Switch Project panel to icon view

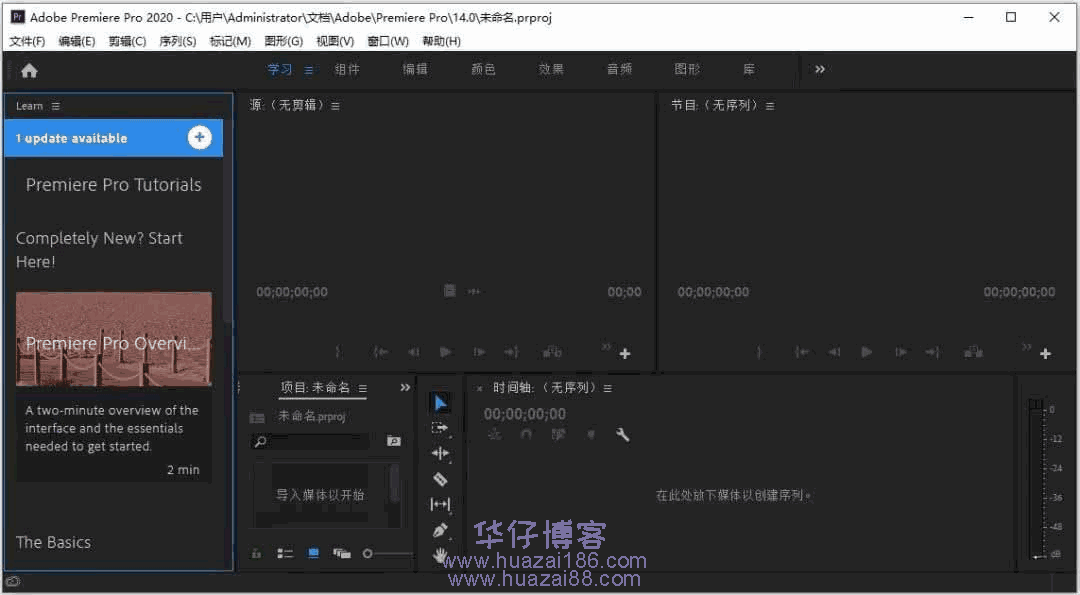pyautogui.click(x=313, y=553)
